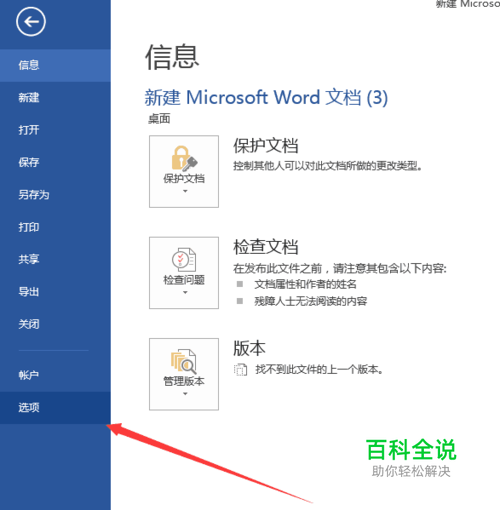
Task: Click the checklist icon above 检查问题
Action: point(184,260)
